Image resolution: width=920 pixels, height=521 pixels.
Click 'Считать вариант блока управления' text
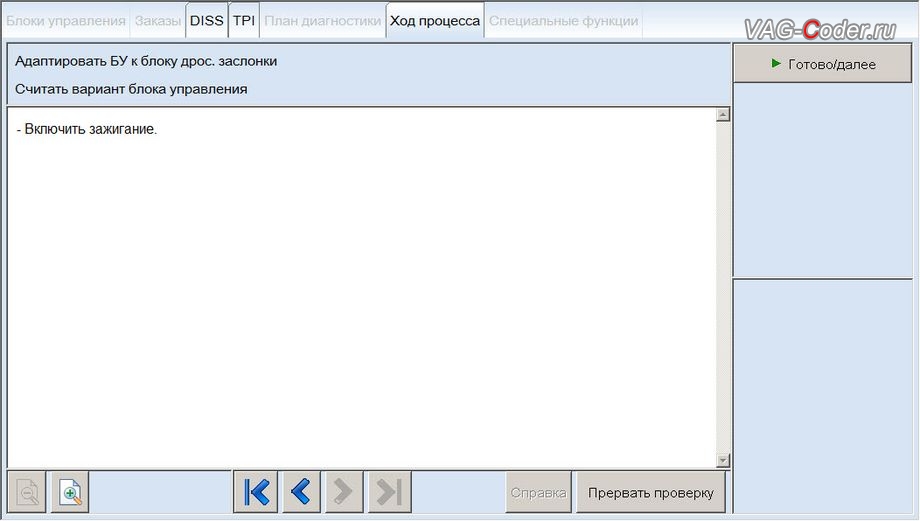[x=131, y=89]
